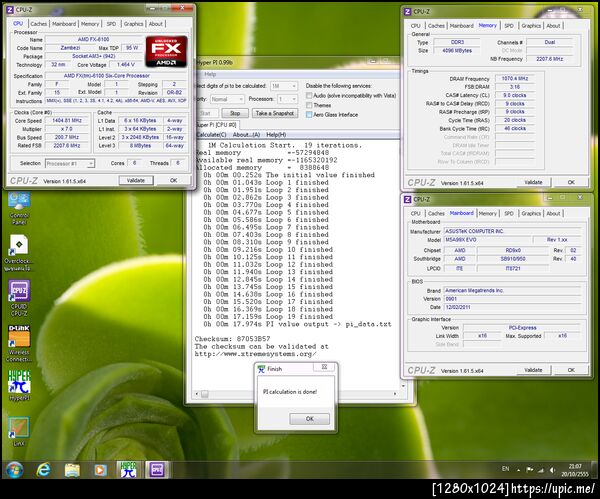The height and width of the screenshot is (499, 600).
Task: Open the digits of pi dropdown (1M)
Action: point(284,86)
